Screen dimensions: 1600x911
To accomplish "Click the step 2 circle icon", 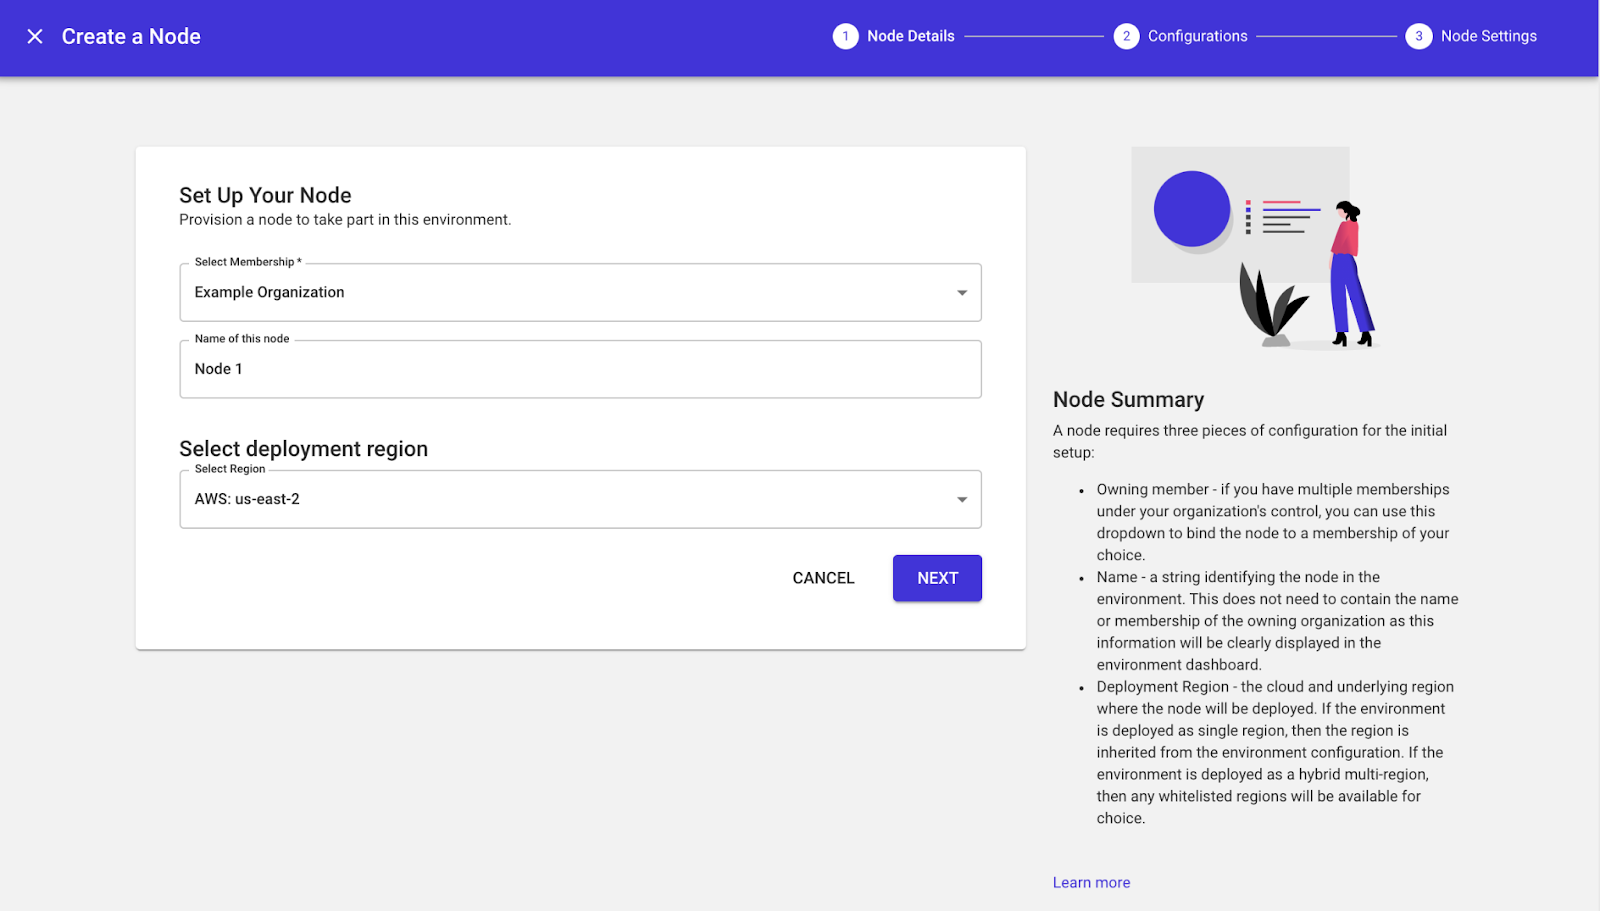I will click(x=1127, y=35).
